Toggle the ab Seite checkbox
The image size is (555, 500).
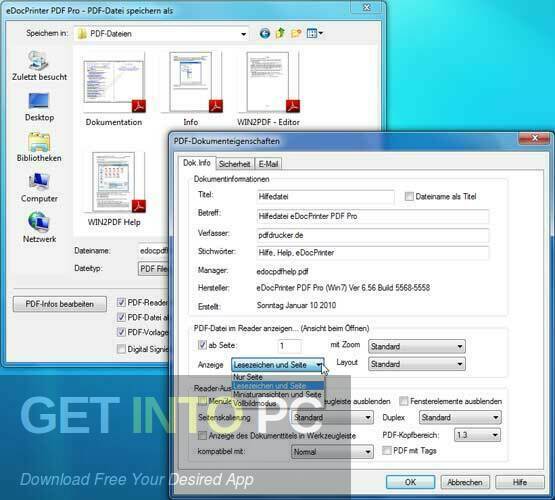pos(202,345)
